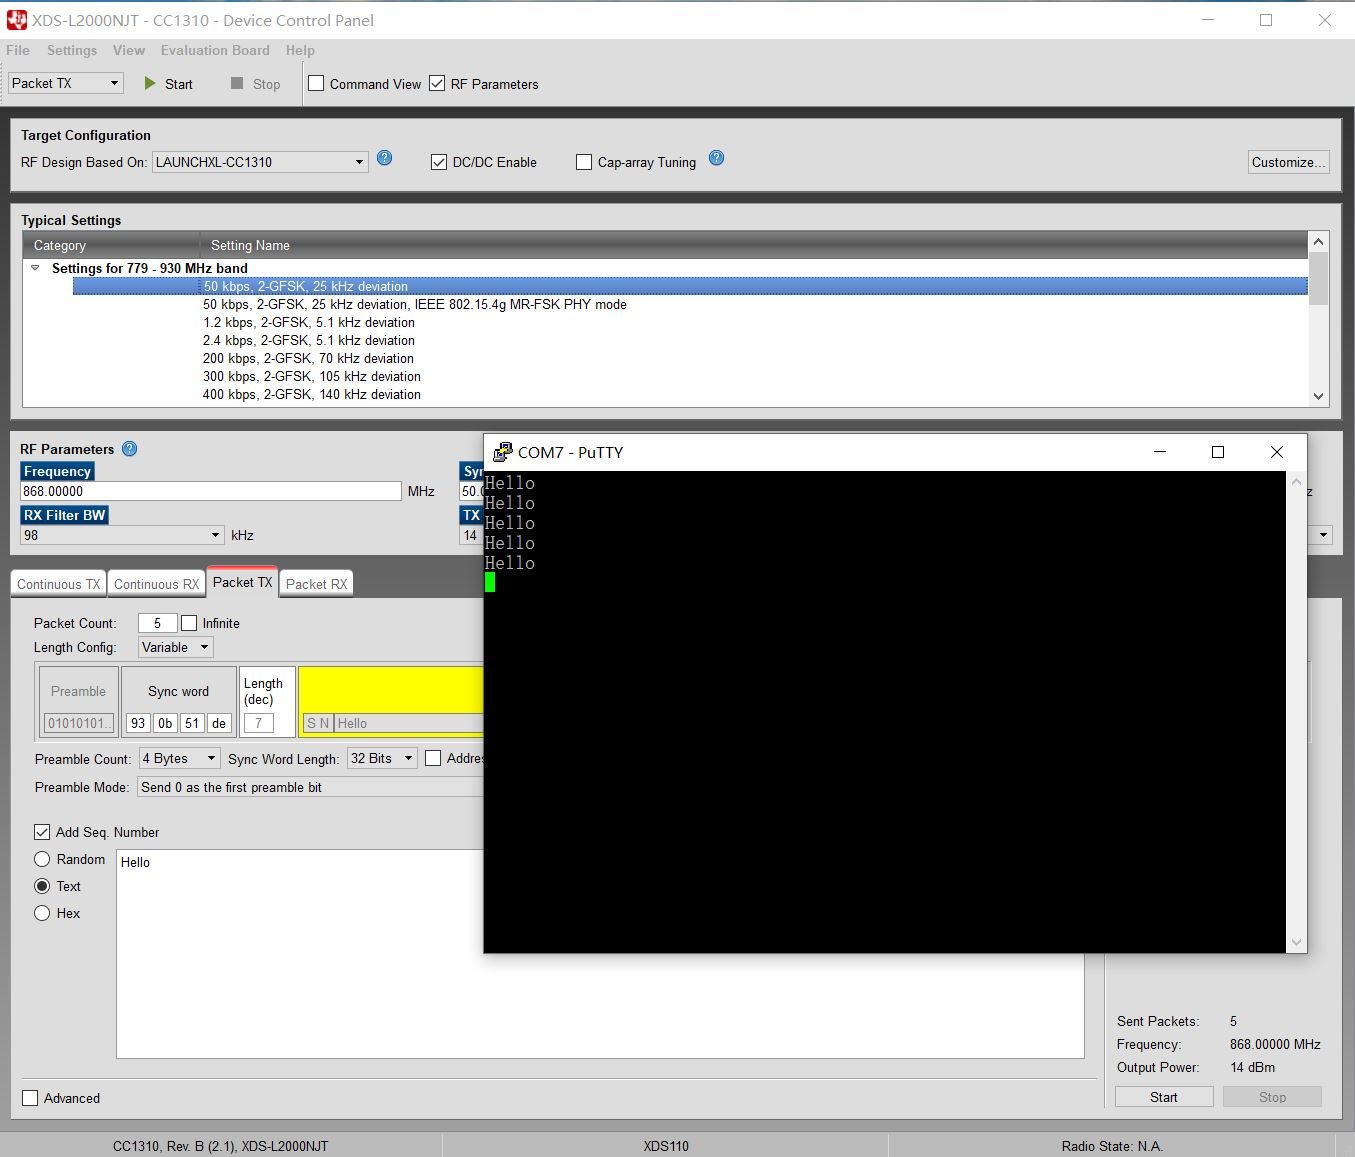
Task: Click the sync word byte 51 field
Action: point(192,723)
